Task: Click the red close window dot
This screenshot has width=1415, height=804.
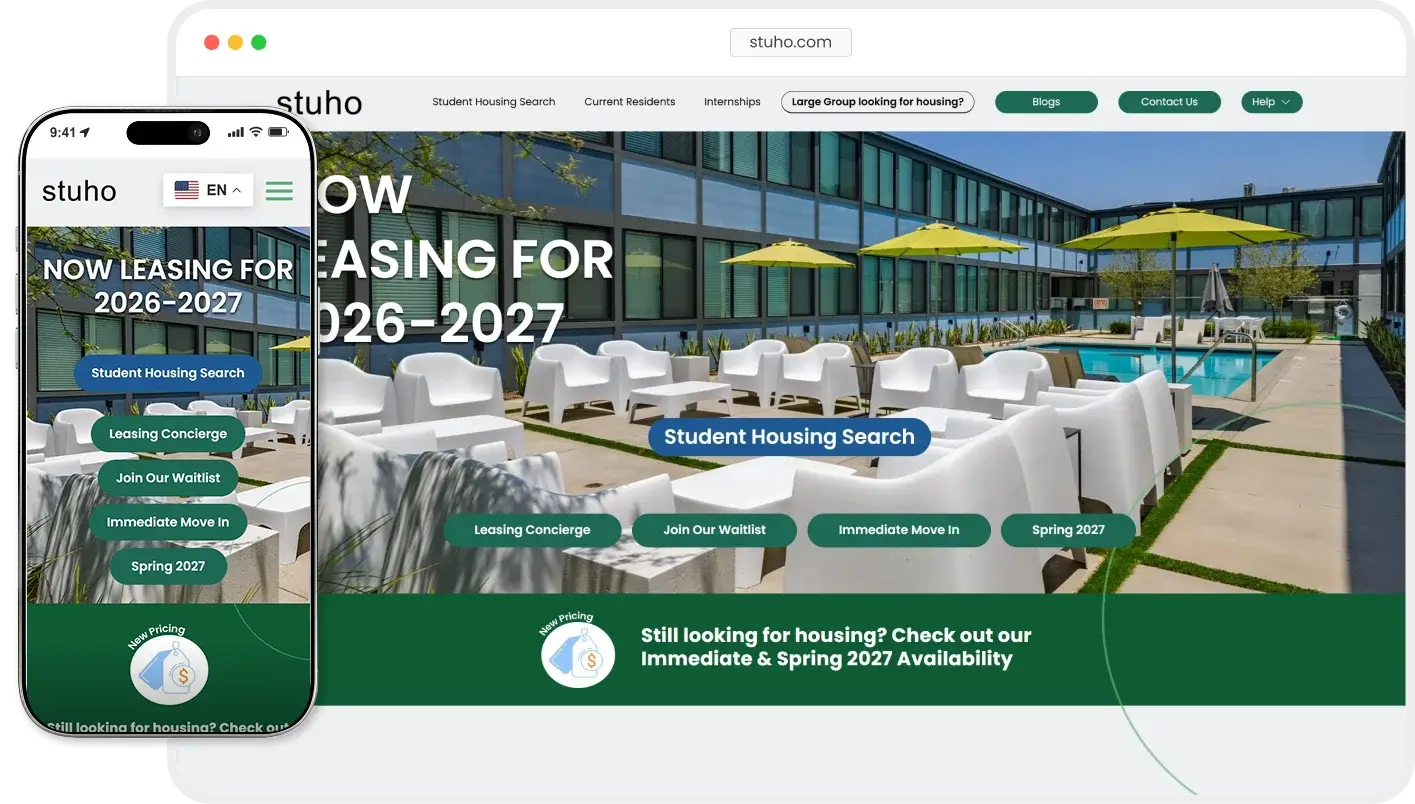Action: (211, 42)
